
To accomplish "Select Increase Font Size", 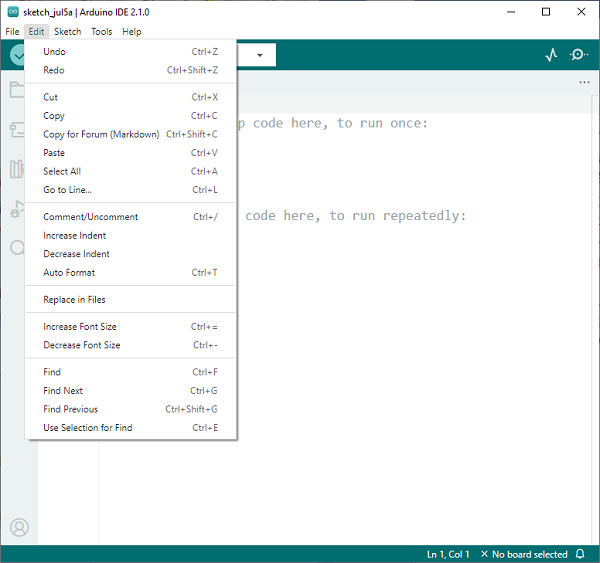I will 130,326.
